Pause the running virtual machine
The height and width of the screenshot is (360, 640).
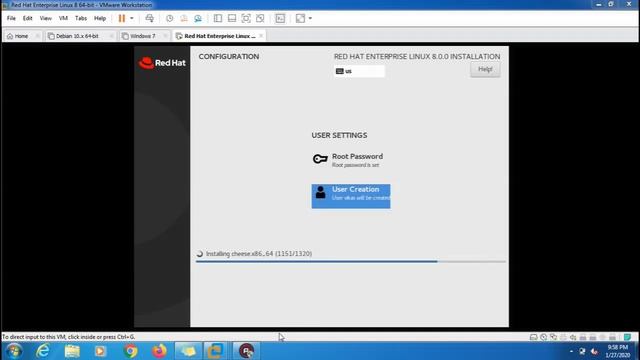click(x=122, y=18)
